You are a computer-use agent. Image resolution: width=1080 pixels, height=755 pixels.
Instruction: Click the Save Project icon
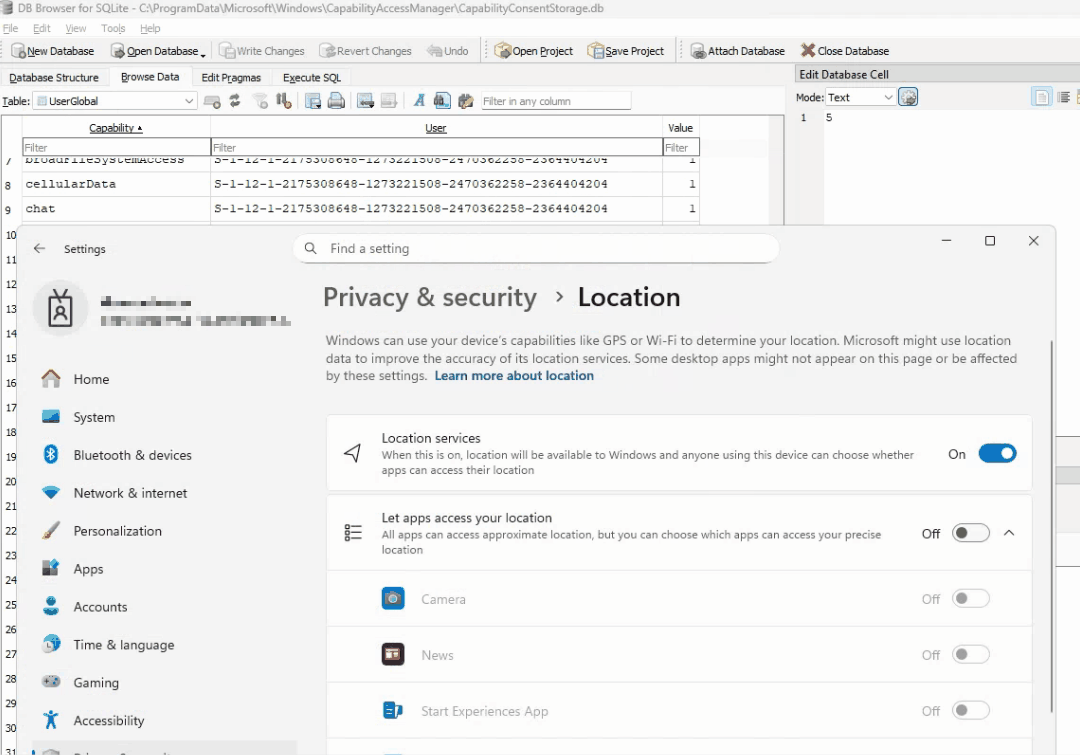[596, 50]
